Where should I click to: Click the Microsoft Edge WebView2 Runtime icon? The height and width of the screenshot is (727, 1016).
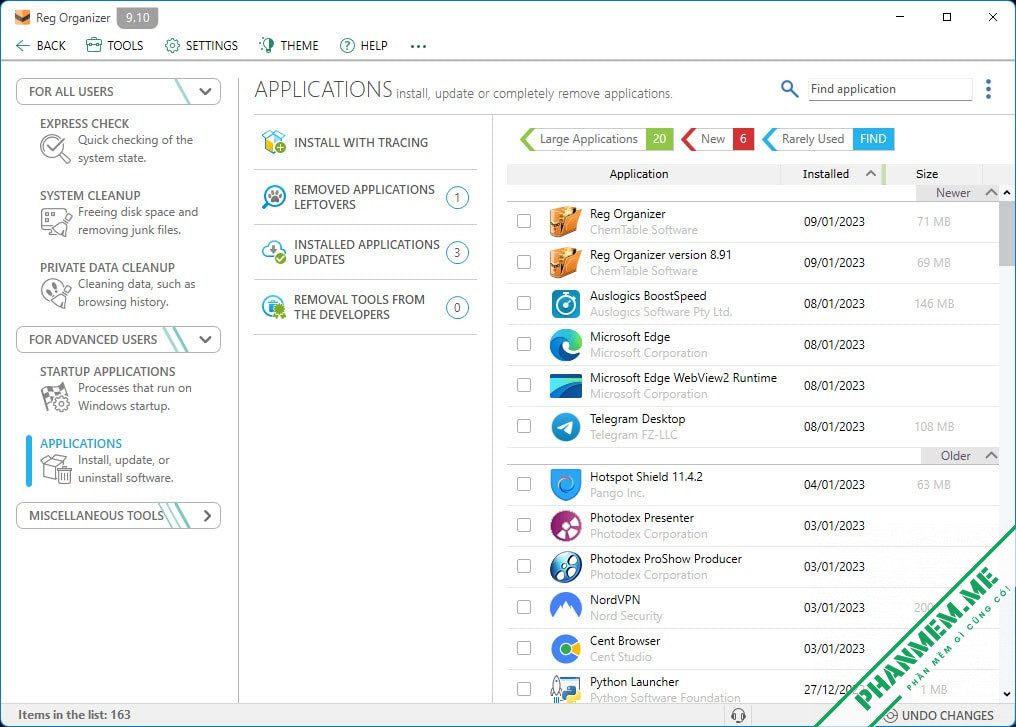point(566,385)
